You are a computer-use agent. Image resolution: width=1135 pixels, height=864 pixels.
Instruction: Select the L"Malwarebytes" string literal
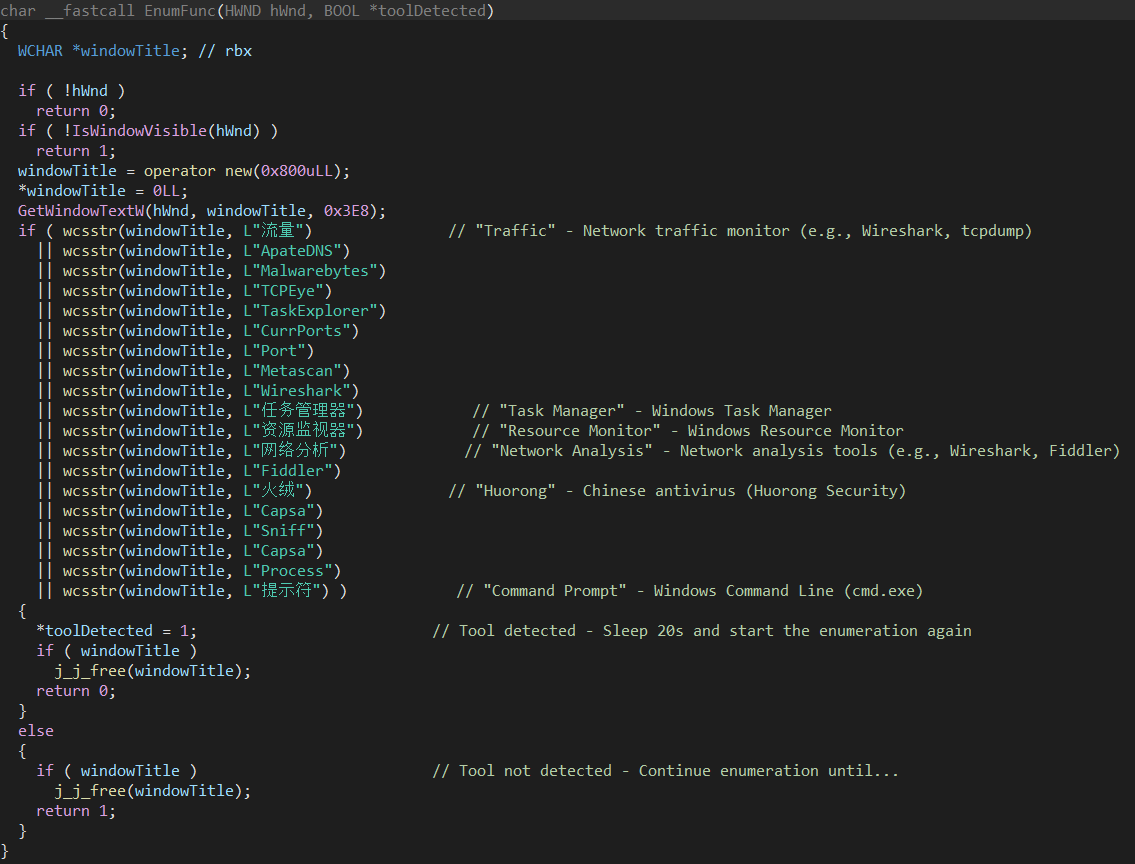pyautogui.click(x=311, y=271)
